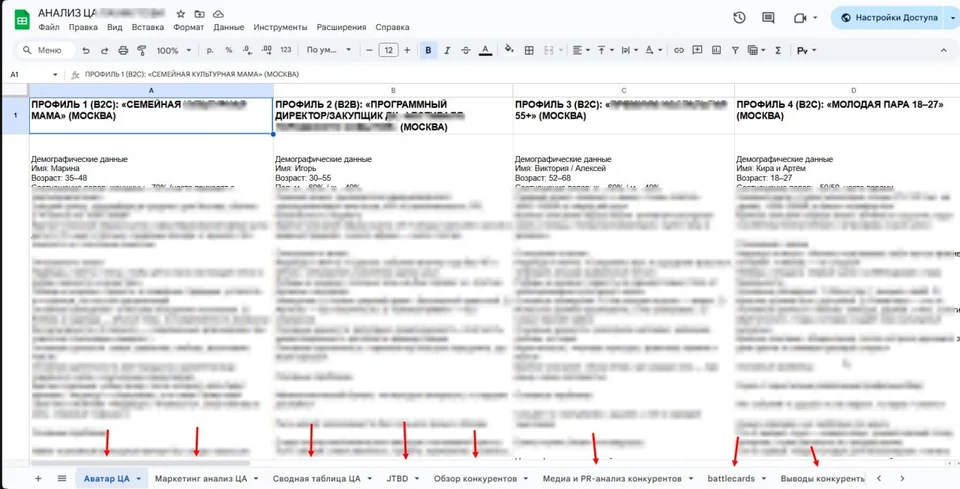The image size is (960, 489).
Task: Open vertical align dropdown
Action: 605,50
